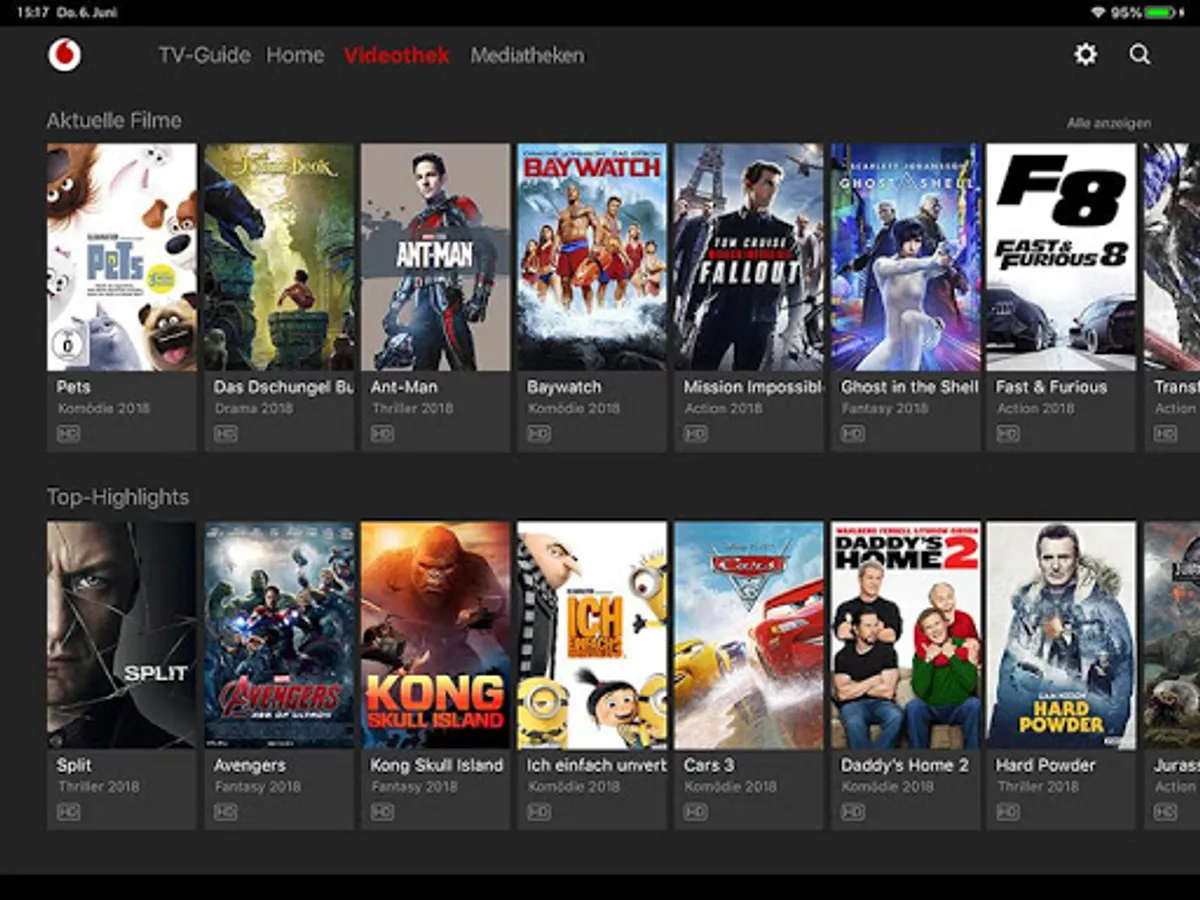Click the 'Mission Impossible' title text

coord(753,387)
